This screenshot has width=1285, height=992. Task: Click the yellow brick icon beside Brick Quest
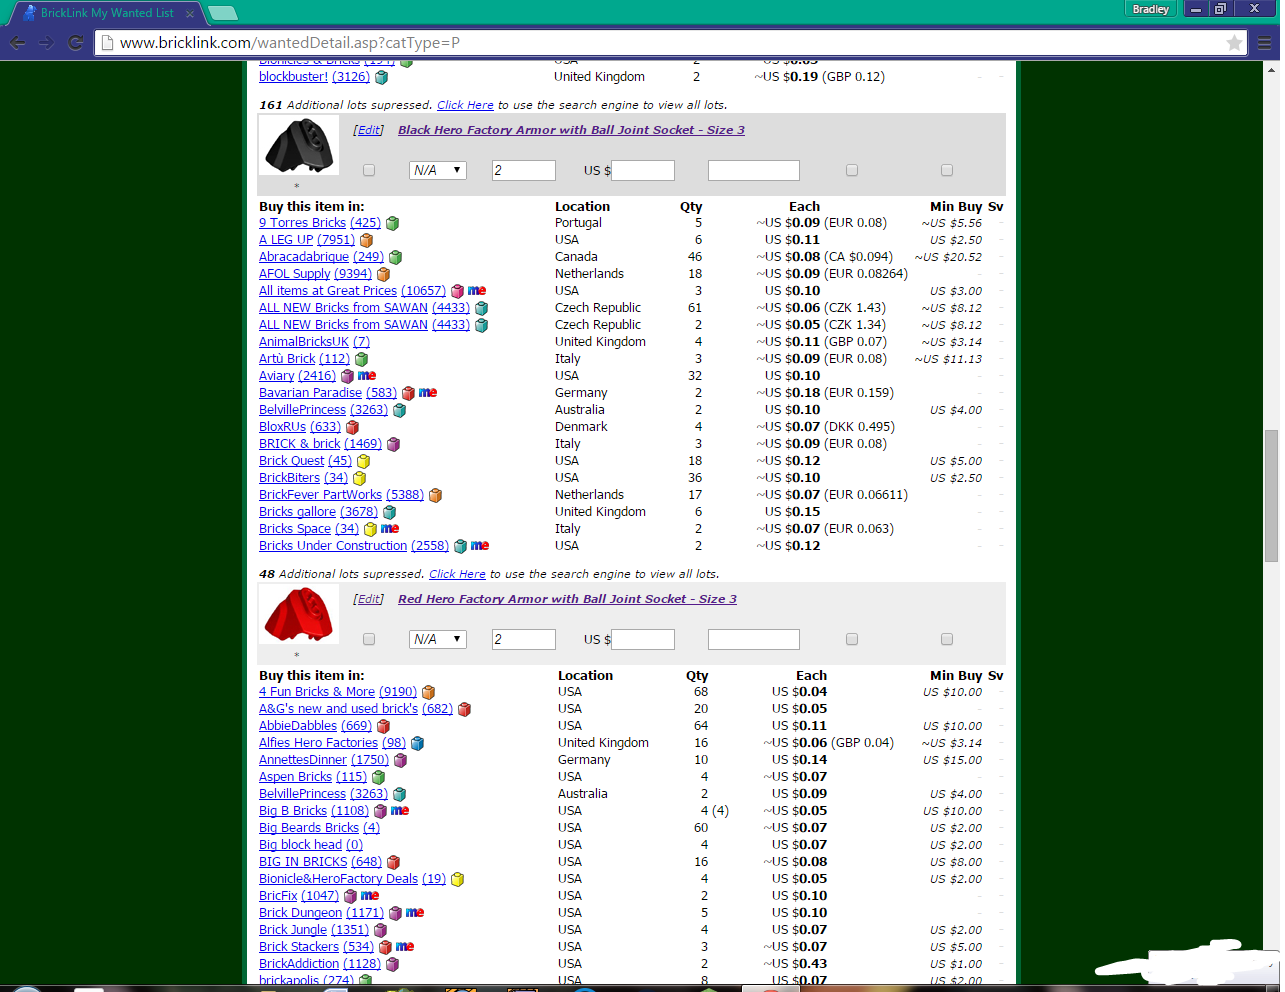pos(363,460)
